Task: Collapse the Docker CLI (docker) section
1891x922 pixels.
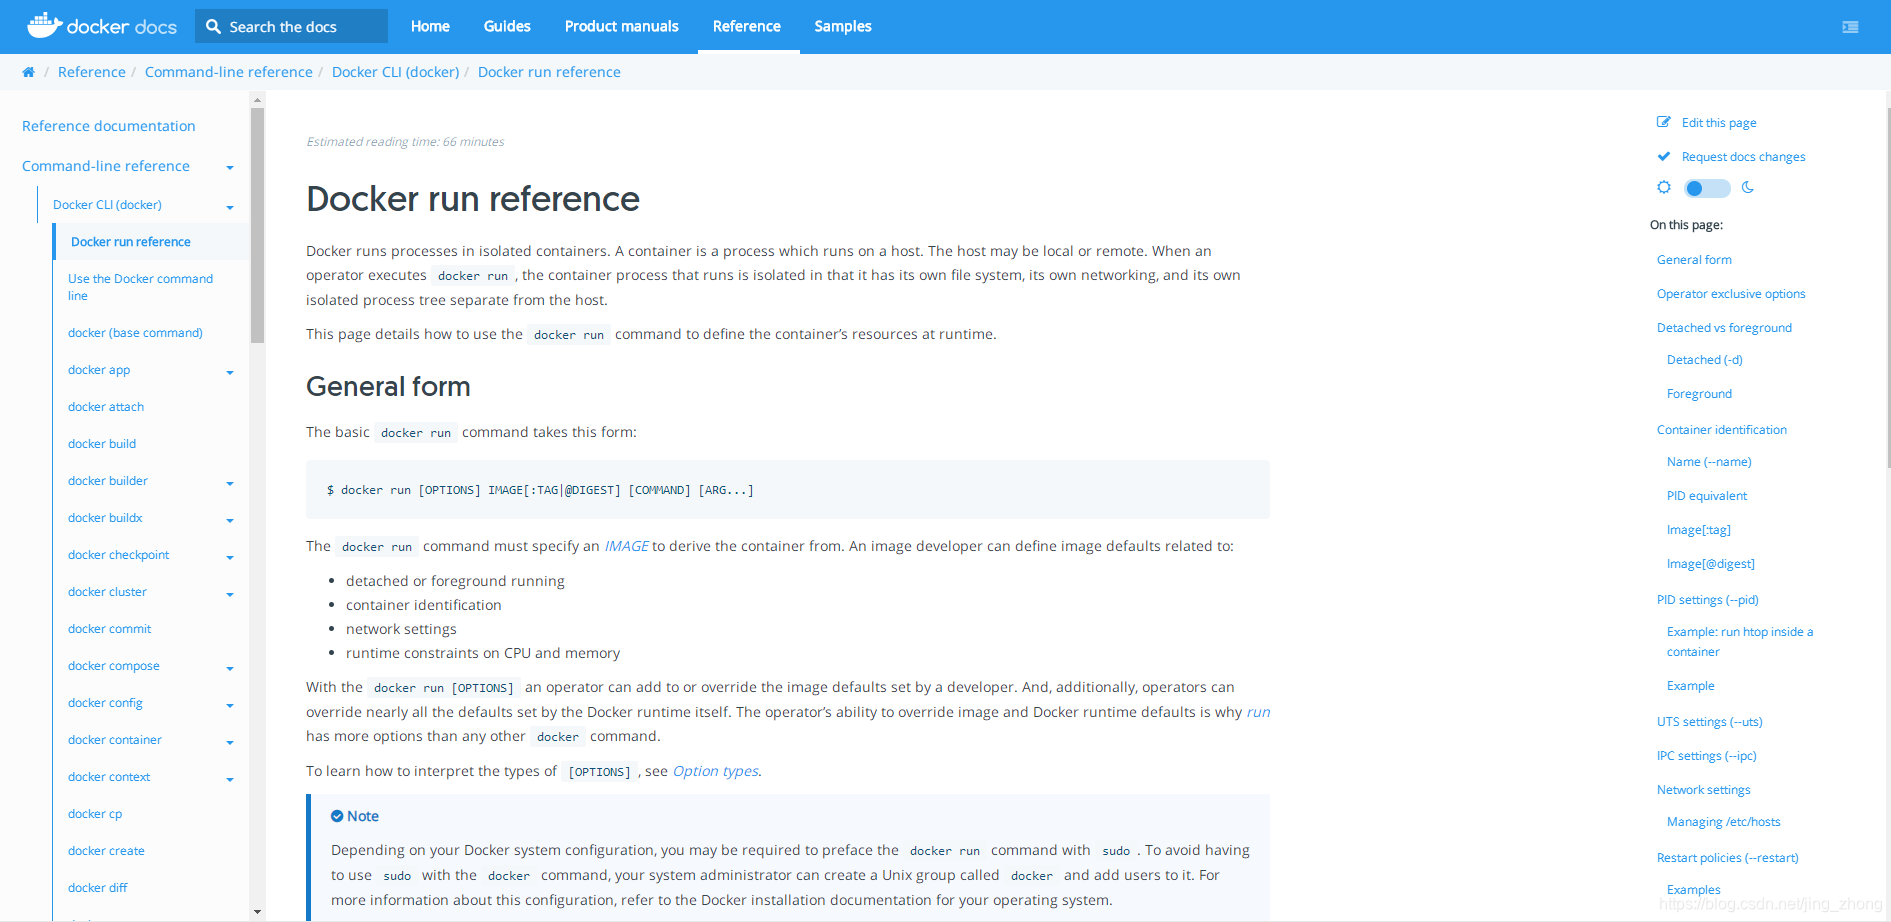Action: pyautogui.click(x=230, y=208)
